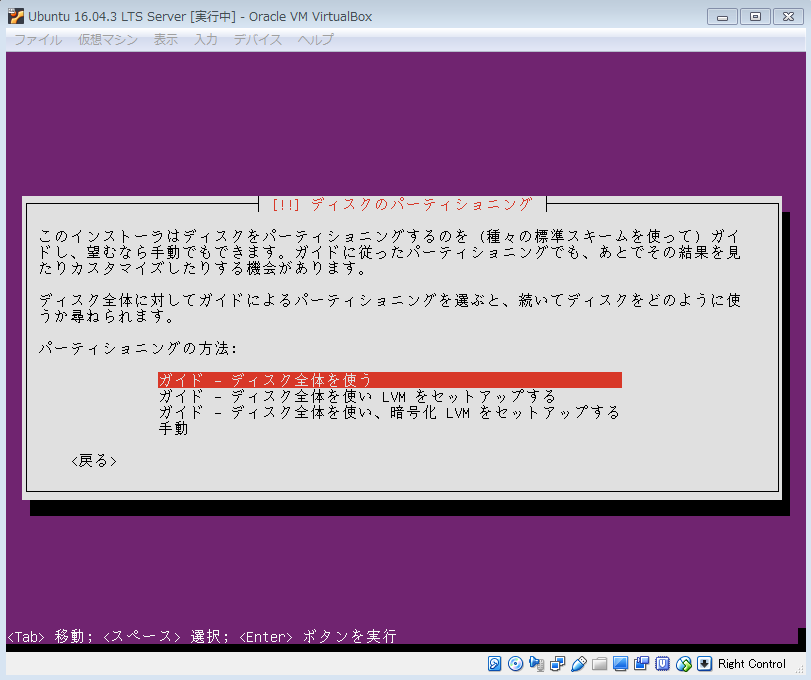Open the audio status icon
This screenshot has width=811, height=680.
537,664
